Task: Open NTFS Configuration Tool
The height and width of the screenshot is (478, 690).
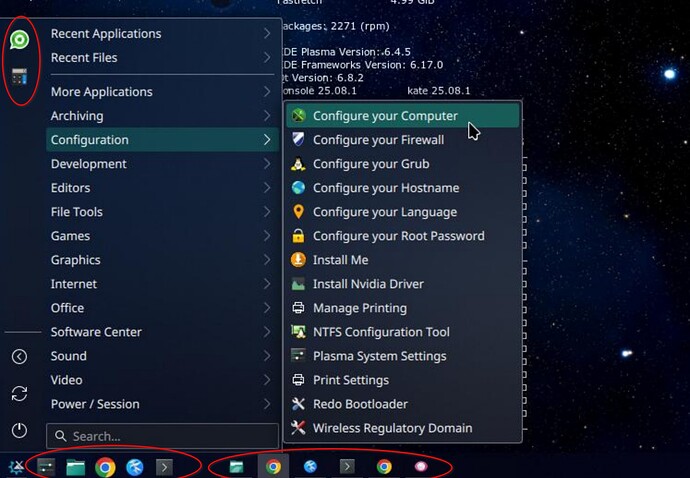Action: pos(381,332)
